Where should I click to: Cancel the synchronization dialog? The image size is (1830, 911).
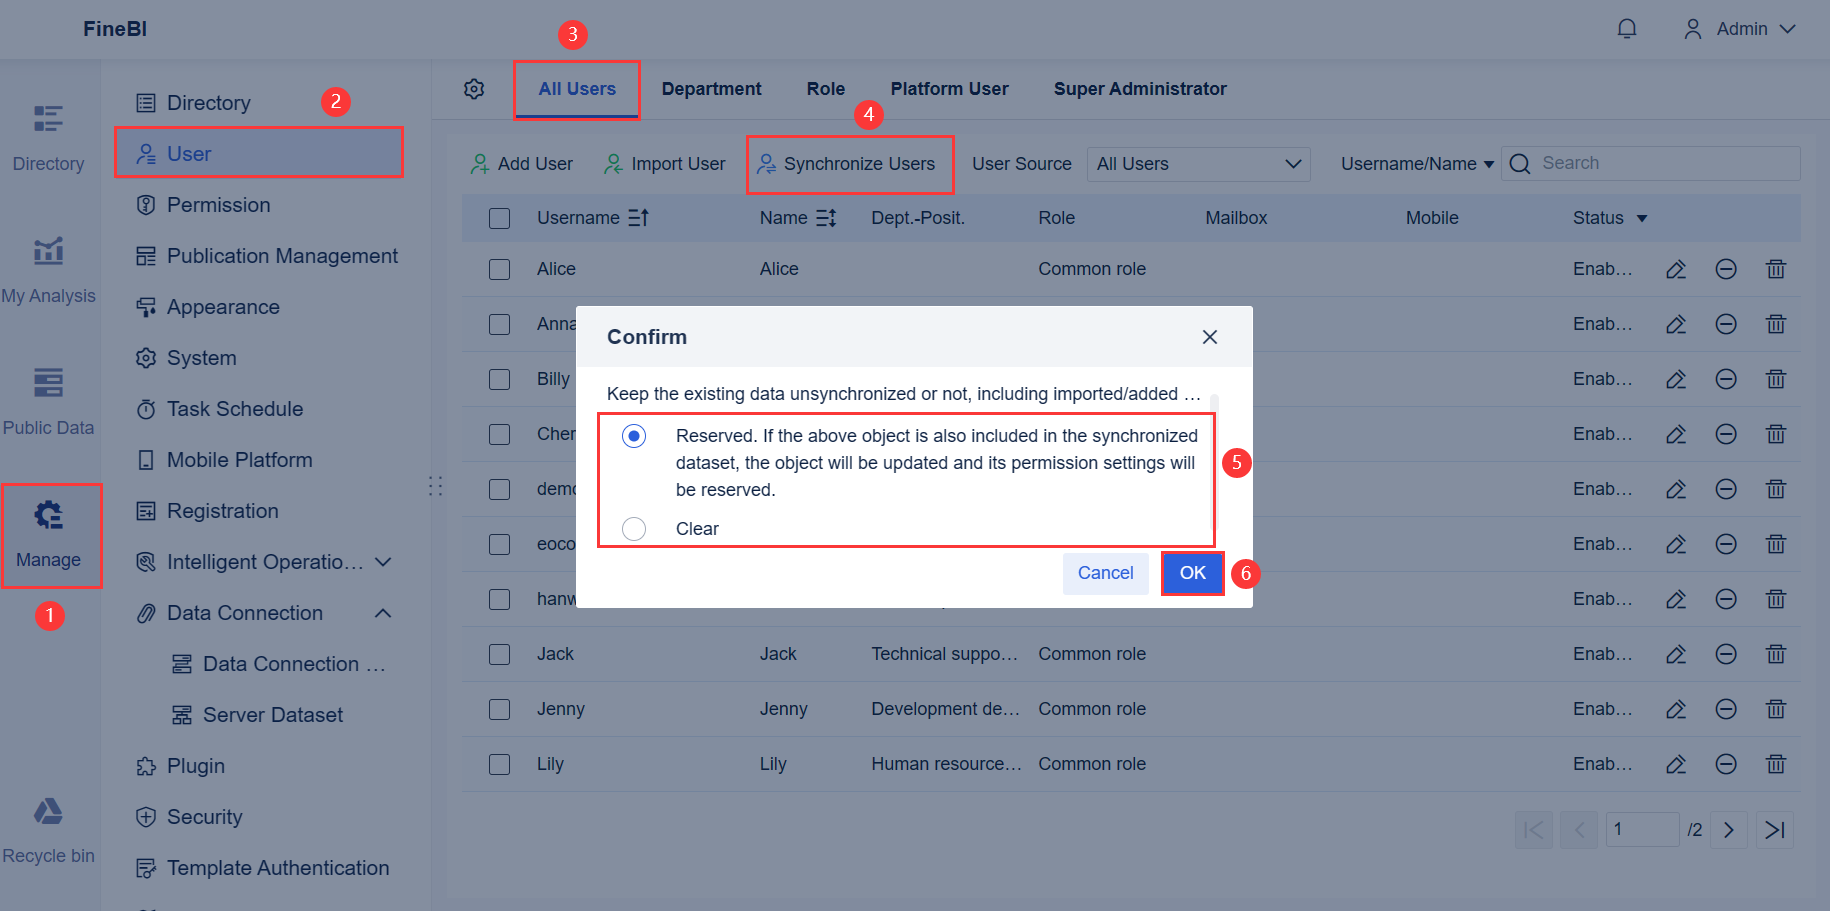point(1105,573)
